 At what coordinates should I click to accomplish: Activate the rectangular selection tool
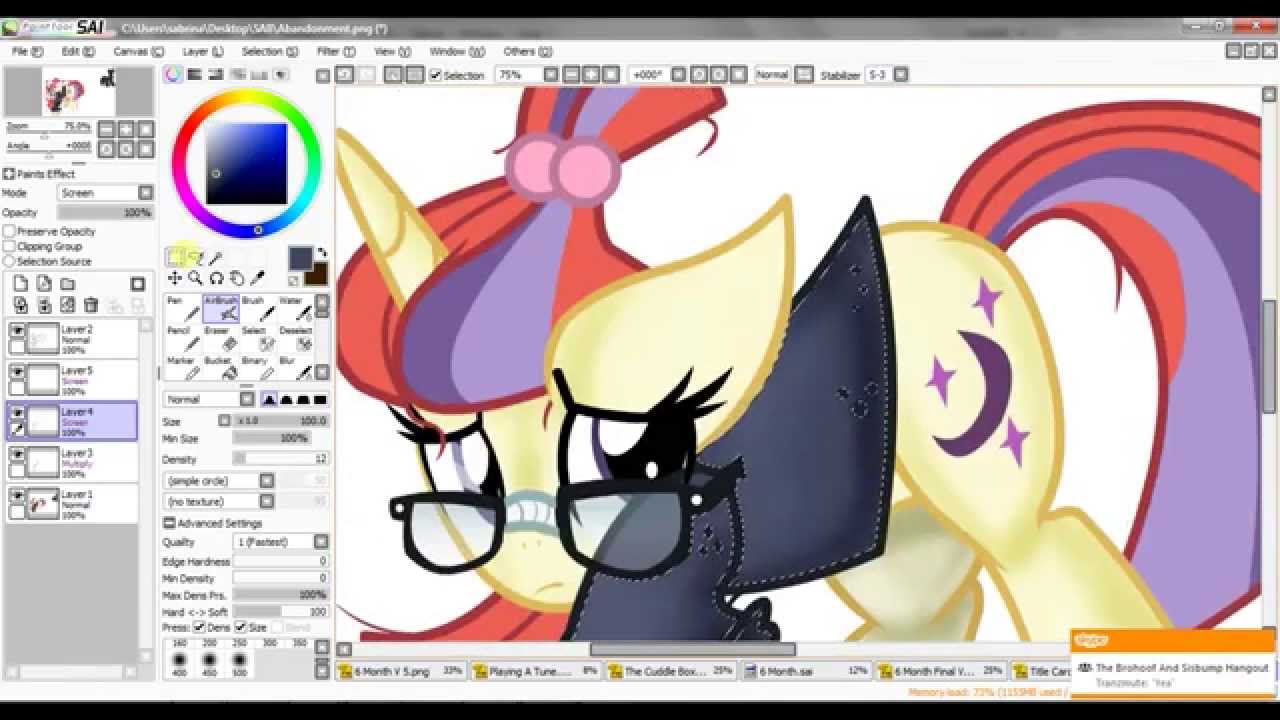click(175, 257)
